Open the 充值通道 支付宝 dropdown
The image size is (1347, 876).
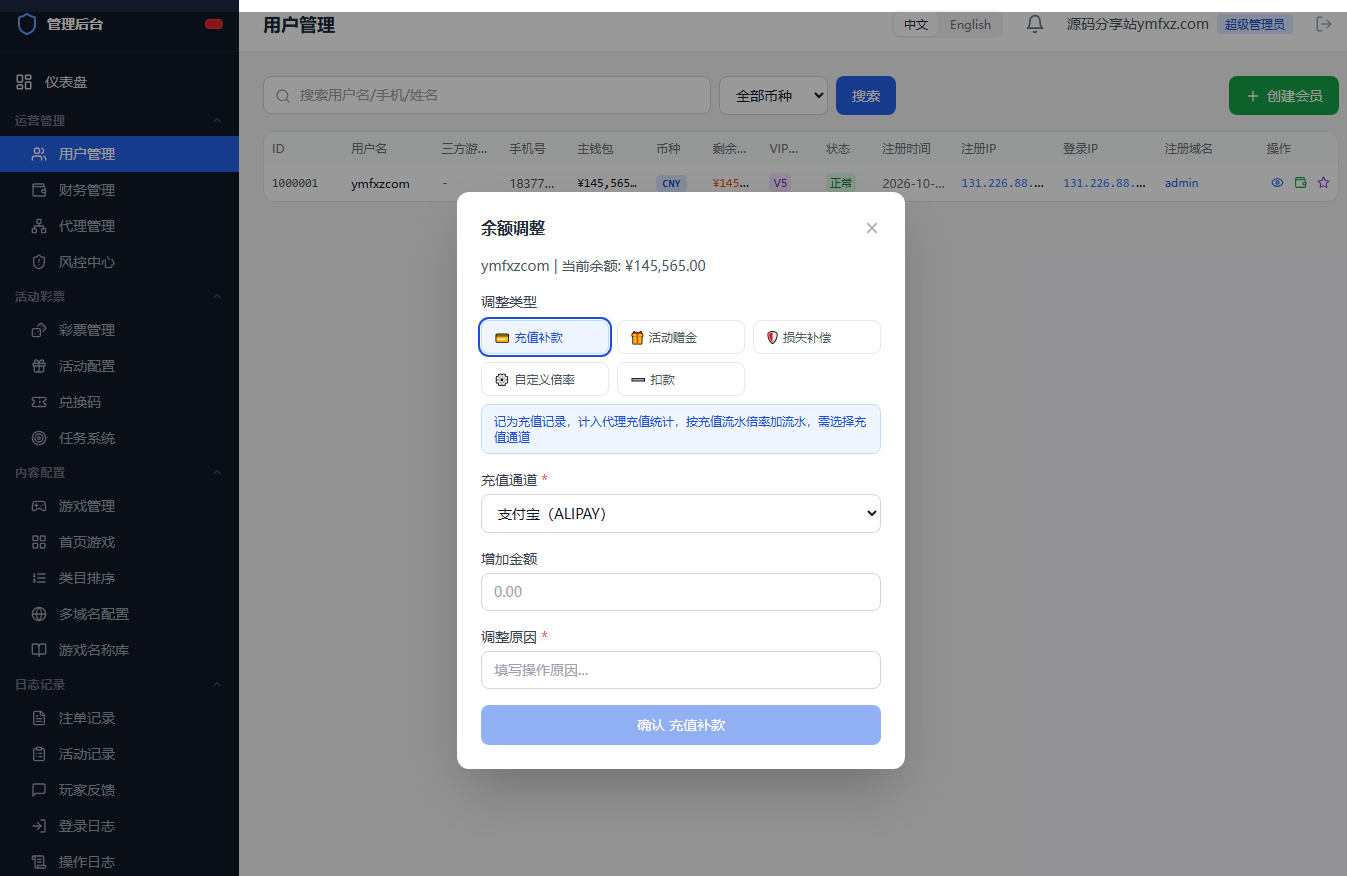coord(681,513)
